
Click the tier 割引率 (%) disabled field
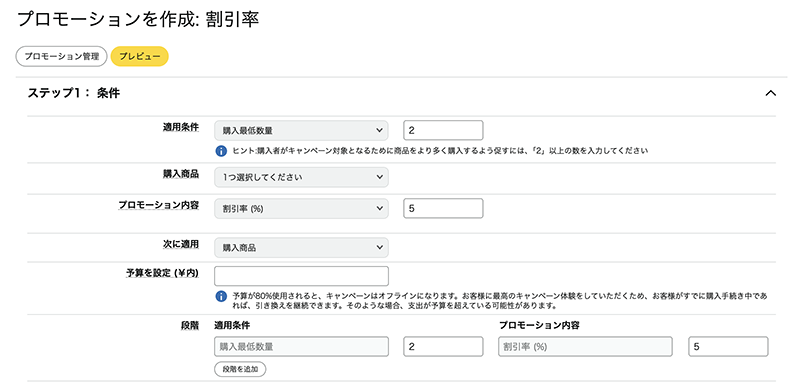[585, 346]
